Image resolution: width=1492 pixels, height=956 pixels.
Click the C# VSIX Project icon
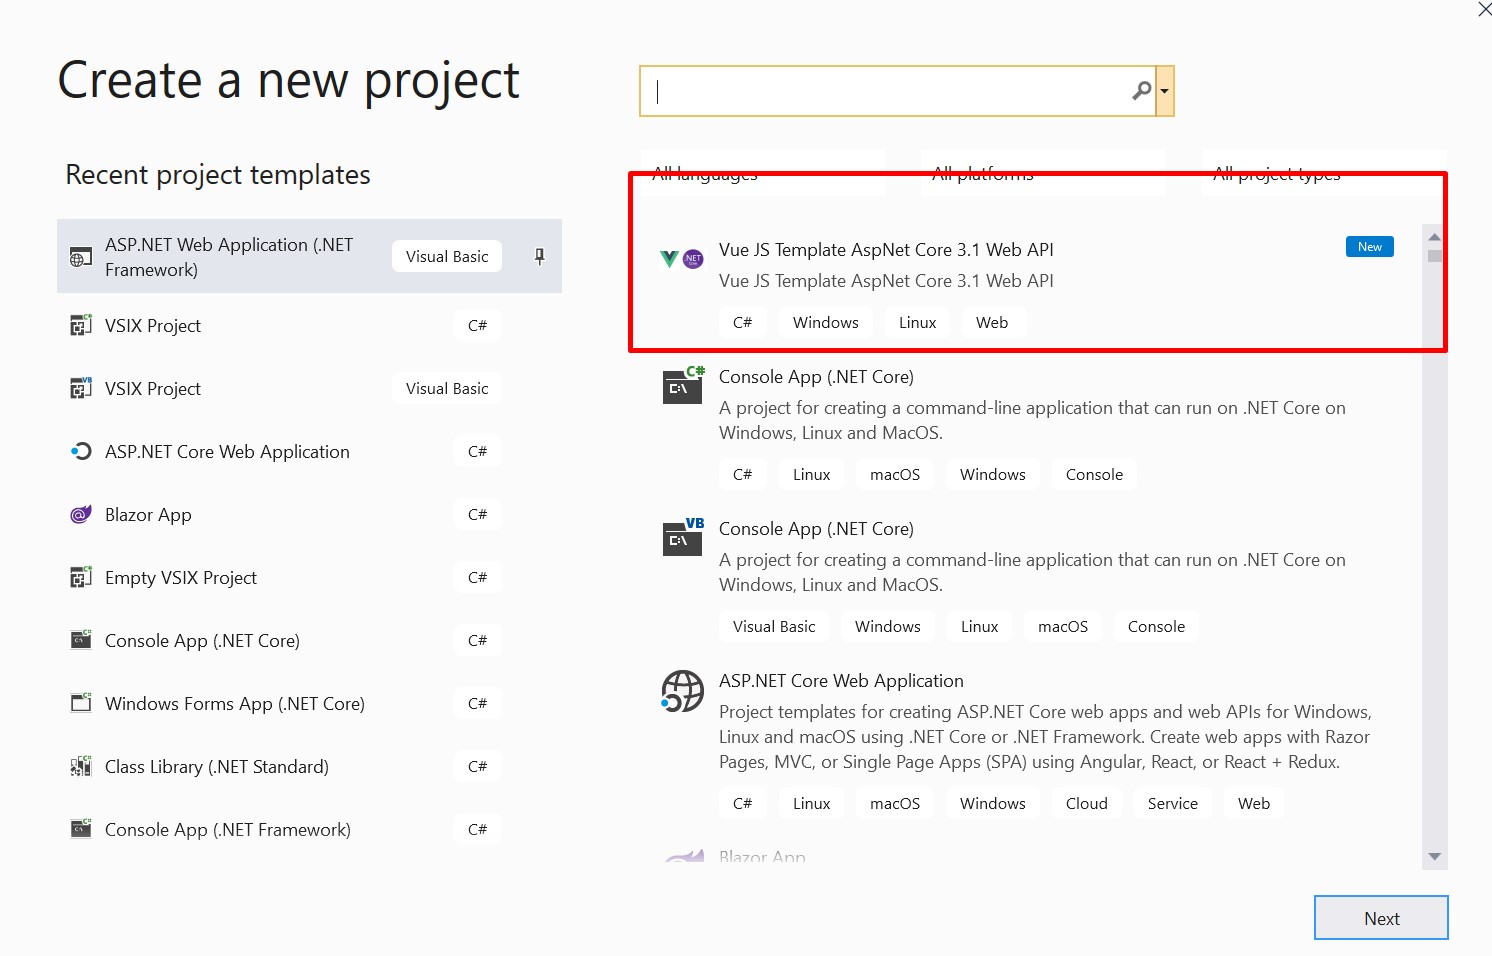[x=80, y=325]
